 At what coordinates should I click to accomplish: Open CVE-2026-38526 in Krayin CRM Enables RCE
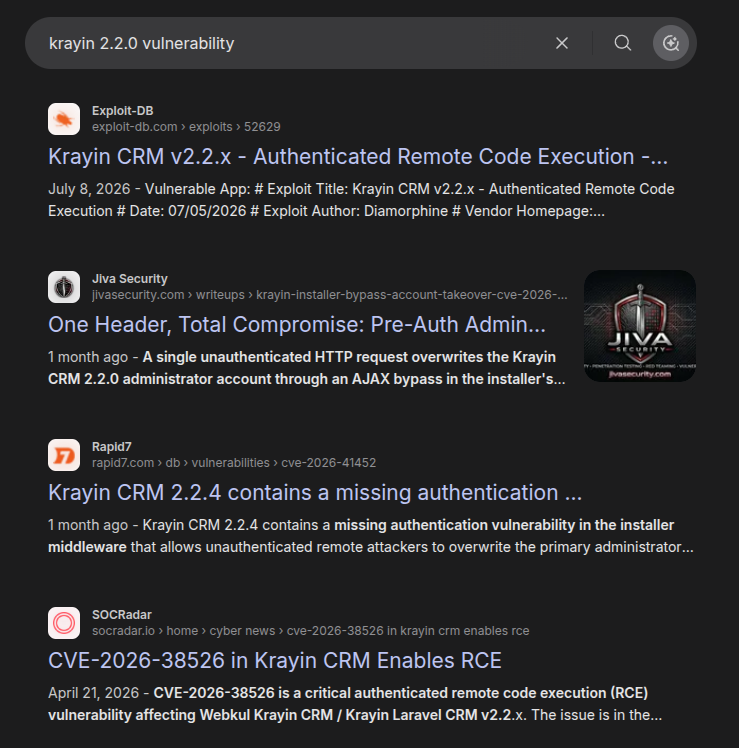(x=275, y=660)
